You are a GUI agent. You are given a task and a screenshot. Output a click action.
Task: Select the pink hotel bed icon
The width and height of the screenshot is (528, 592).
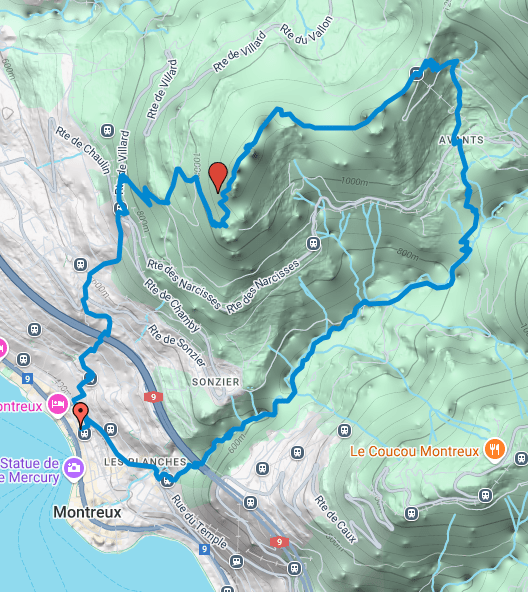tap(57, 404)
